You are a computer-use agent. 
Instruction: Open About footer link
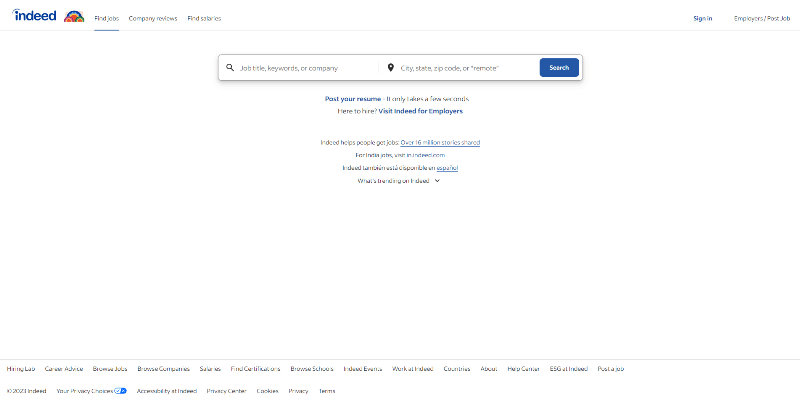[x=489, y=369]
